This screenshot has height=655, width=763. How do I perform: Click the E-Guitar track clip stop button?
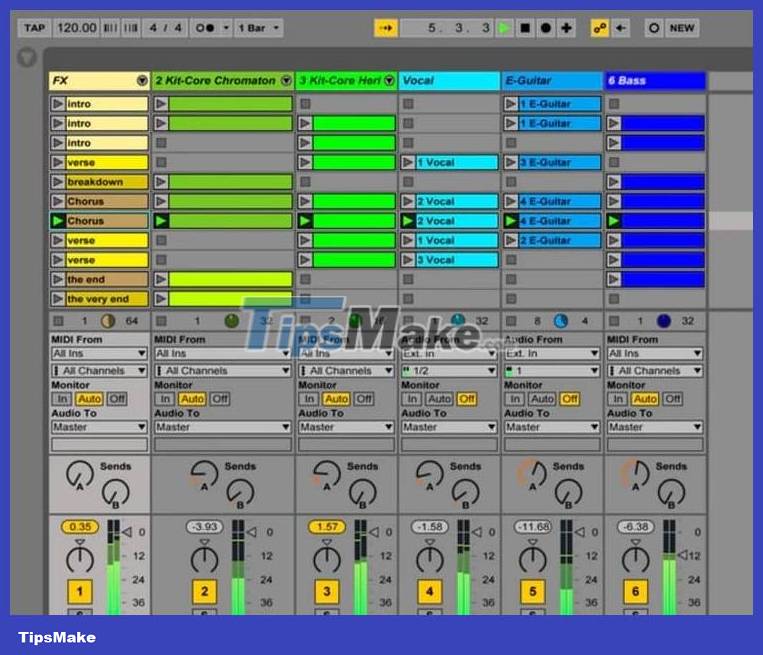click(511, 321)
